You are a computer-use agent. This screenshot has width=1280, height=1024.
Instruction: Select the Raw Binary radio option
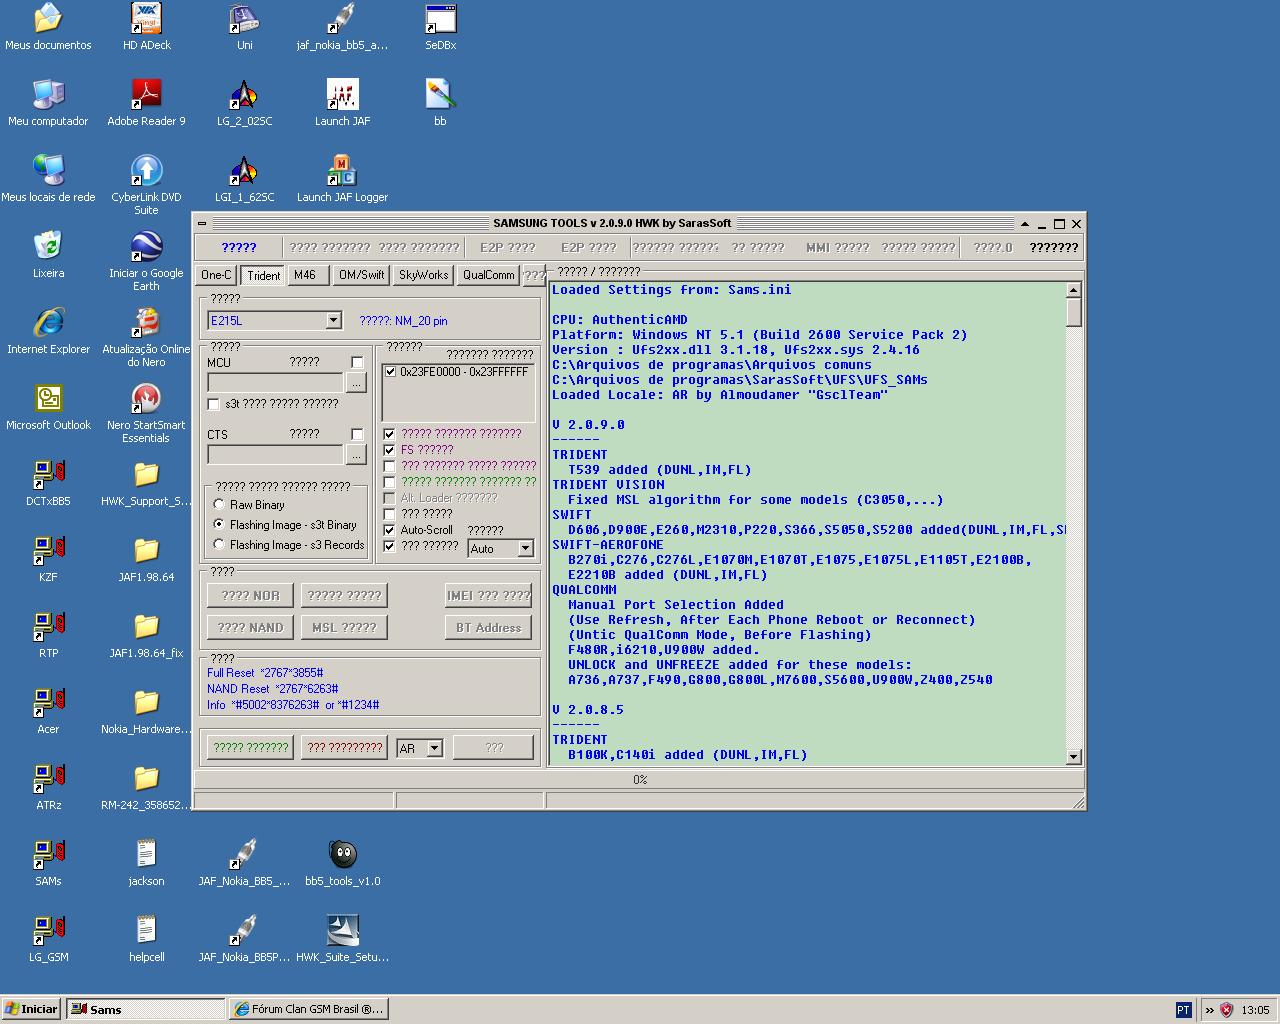pos(219,505)
